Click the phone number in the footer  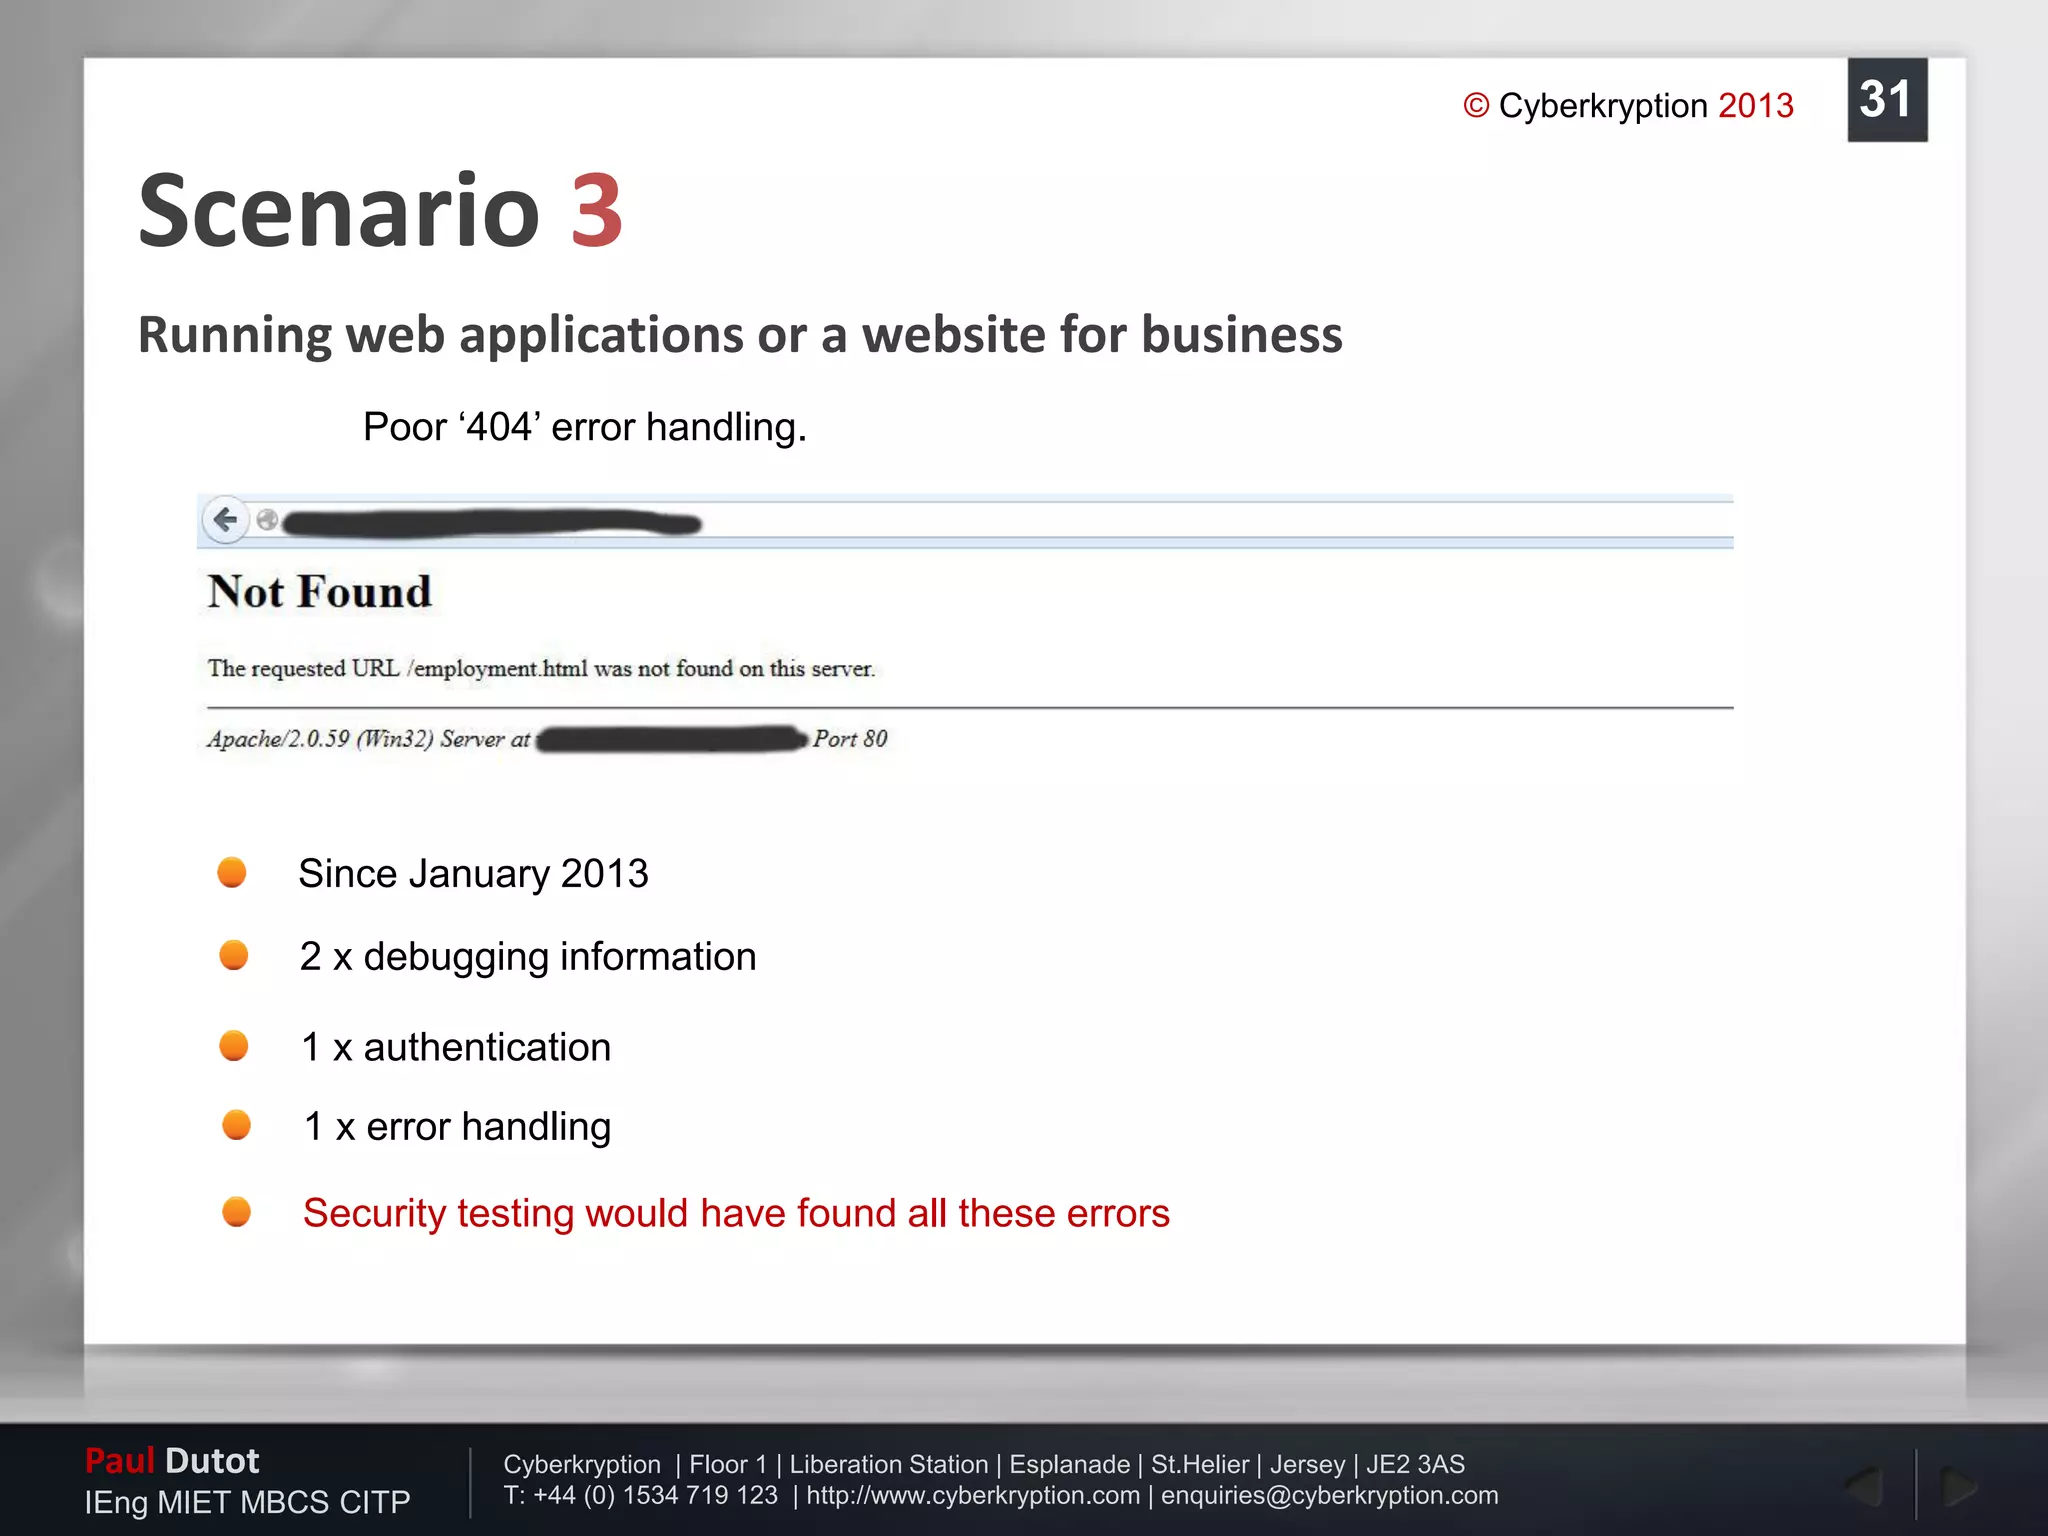[x=655, y=1495]
